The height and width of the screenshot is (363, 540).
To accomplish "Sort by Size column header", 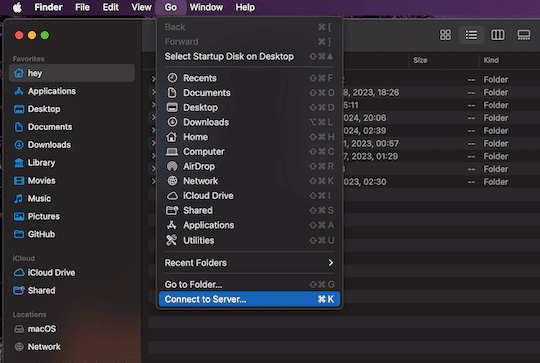I will [420, 60].
